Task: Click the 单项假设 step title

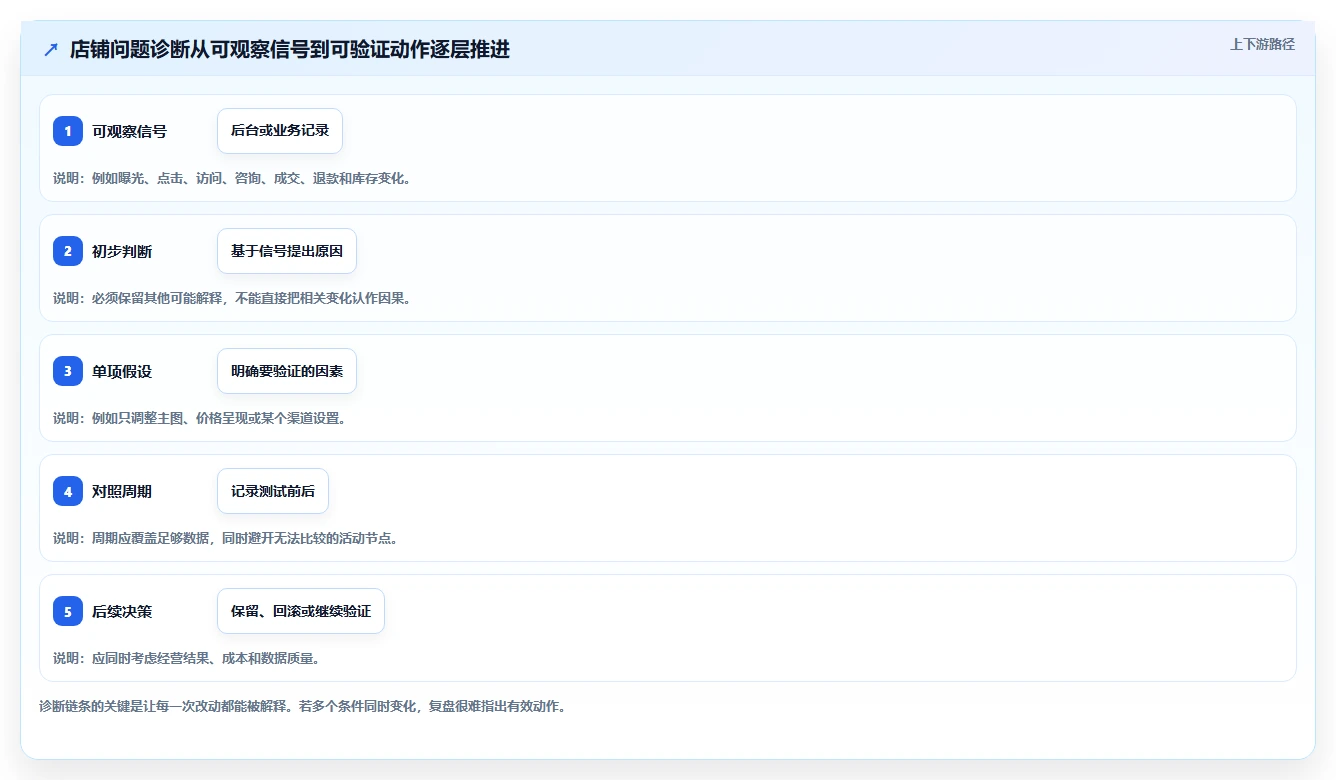Action: [x=122, y=371]
